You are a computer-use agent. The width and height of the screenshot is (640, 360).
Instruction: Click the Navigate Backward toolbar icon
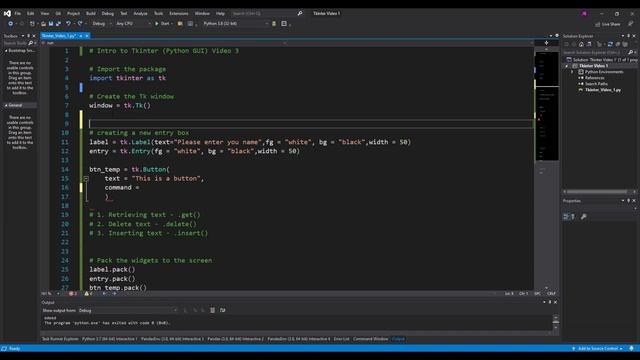[11, 24]
